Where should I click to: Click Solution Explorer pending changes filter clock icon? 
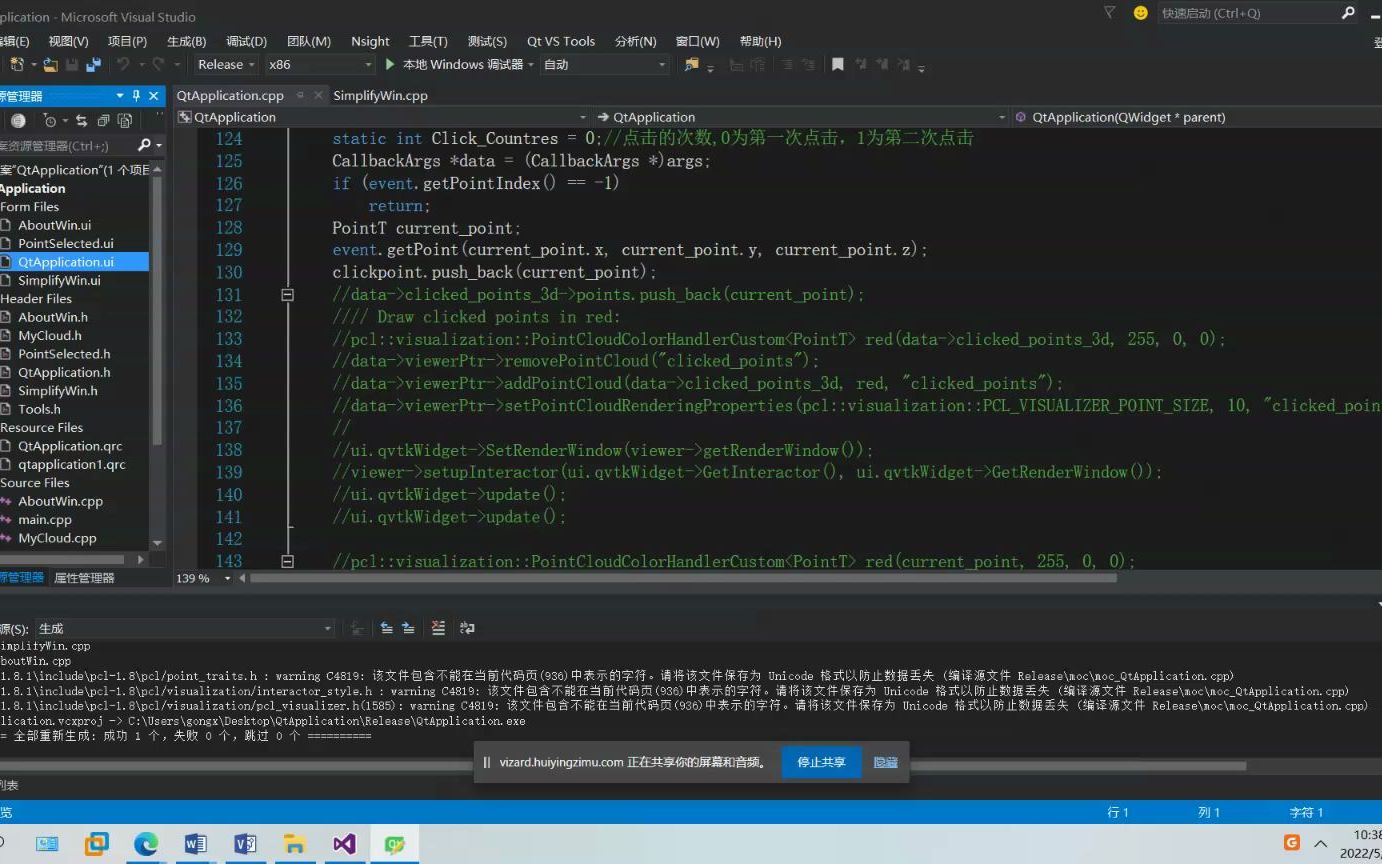coord(49,120)
